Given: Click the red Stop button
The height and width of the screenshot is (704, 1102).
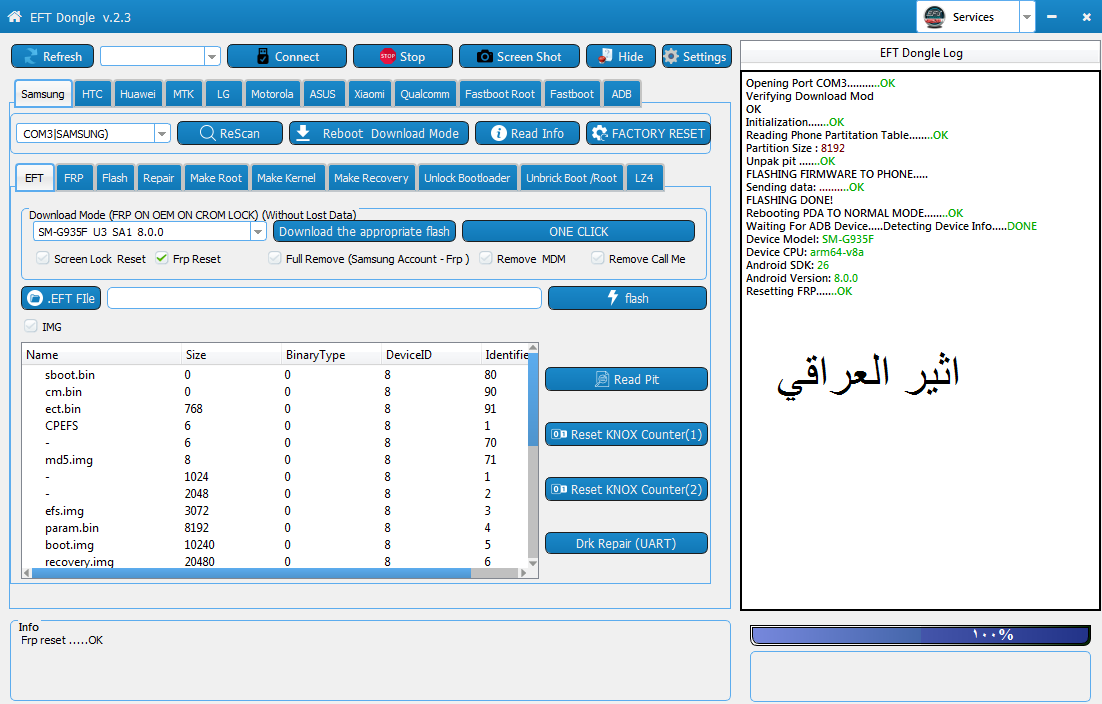Looking at the screenshot, I should [403, 56].
